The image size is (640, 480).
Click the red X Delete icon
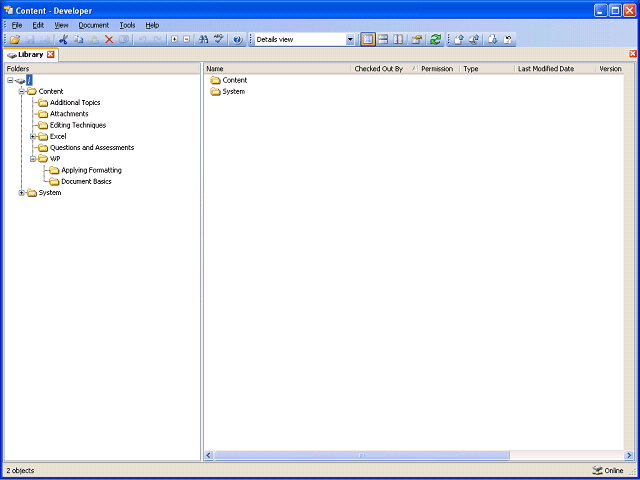click(109, 40)
